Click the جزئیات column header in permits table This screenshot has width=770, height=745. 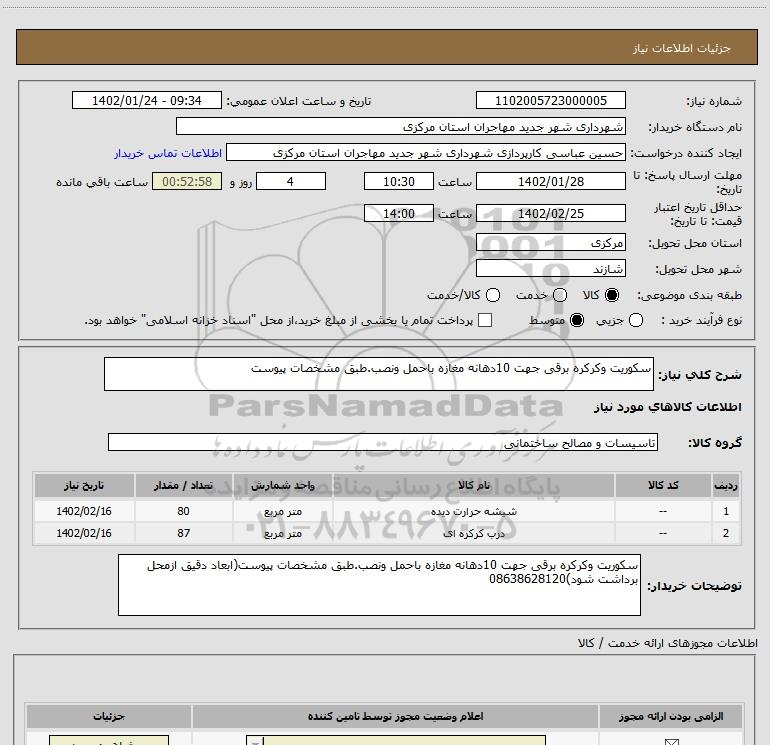point(109,717)
